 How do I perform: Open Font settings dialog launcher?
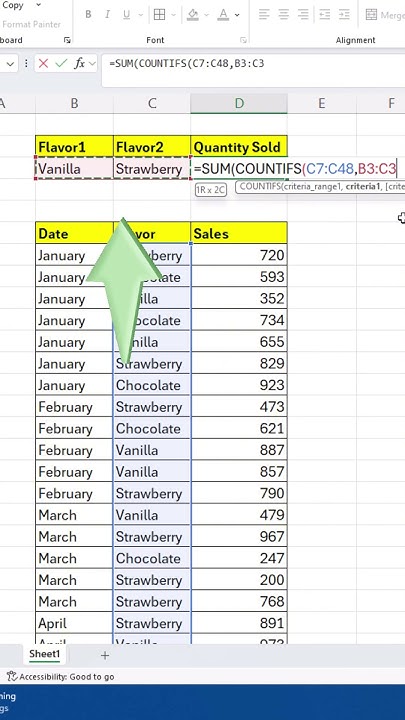point(243,40)
